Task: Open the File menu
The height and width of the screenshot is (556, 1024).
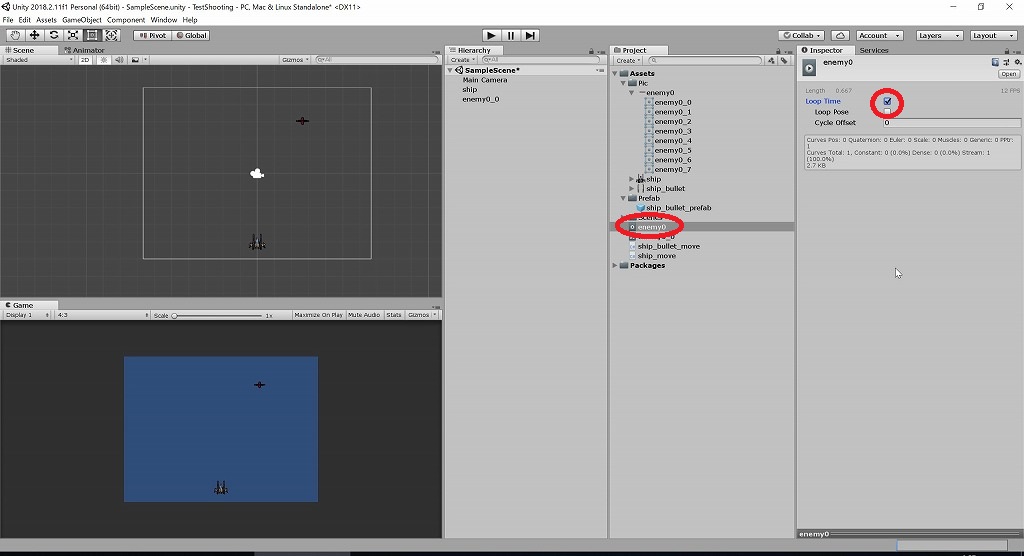Action: [8, 20]
